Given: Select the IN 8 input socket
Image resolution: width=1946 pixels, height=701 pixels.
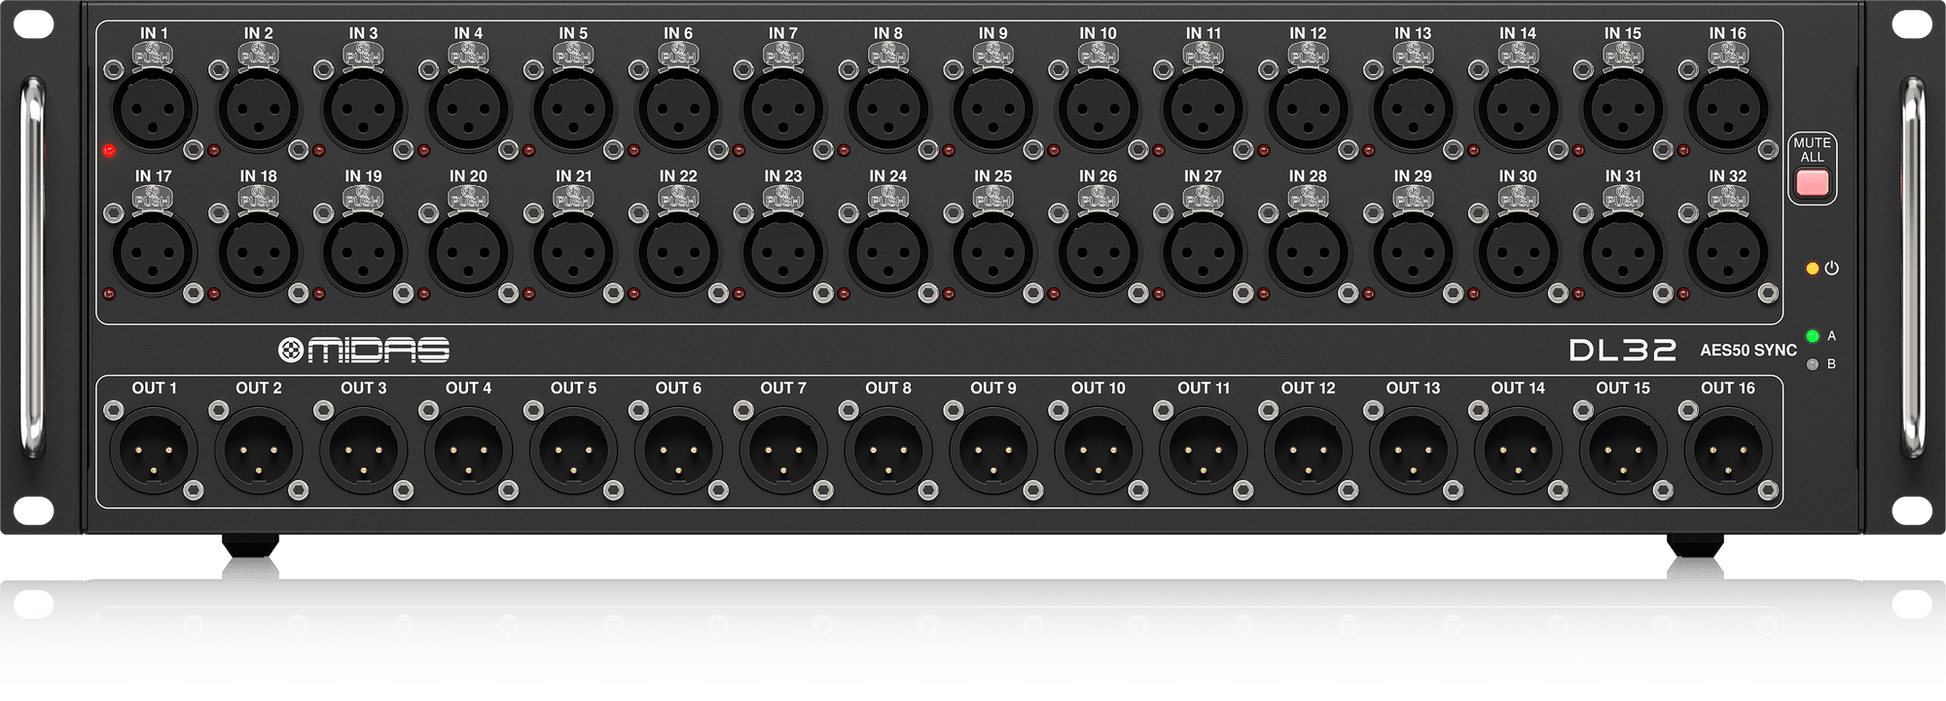Looking at the screenshot, I should 889,109.
